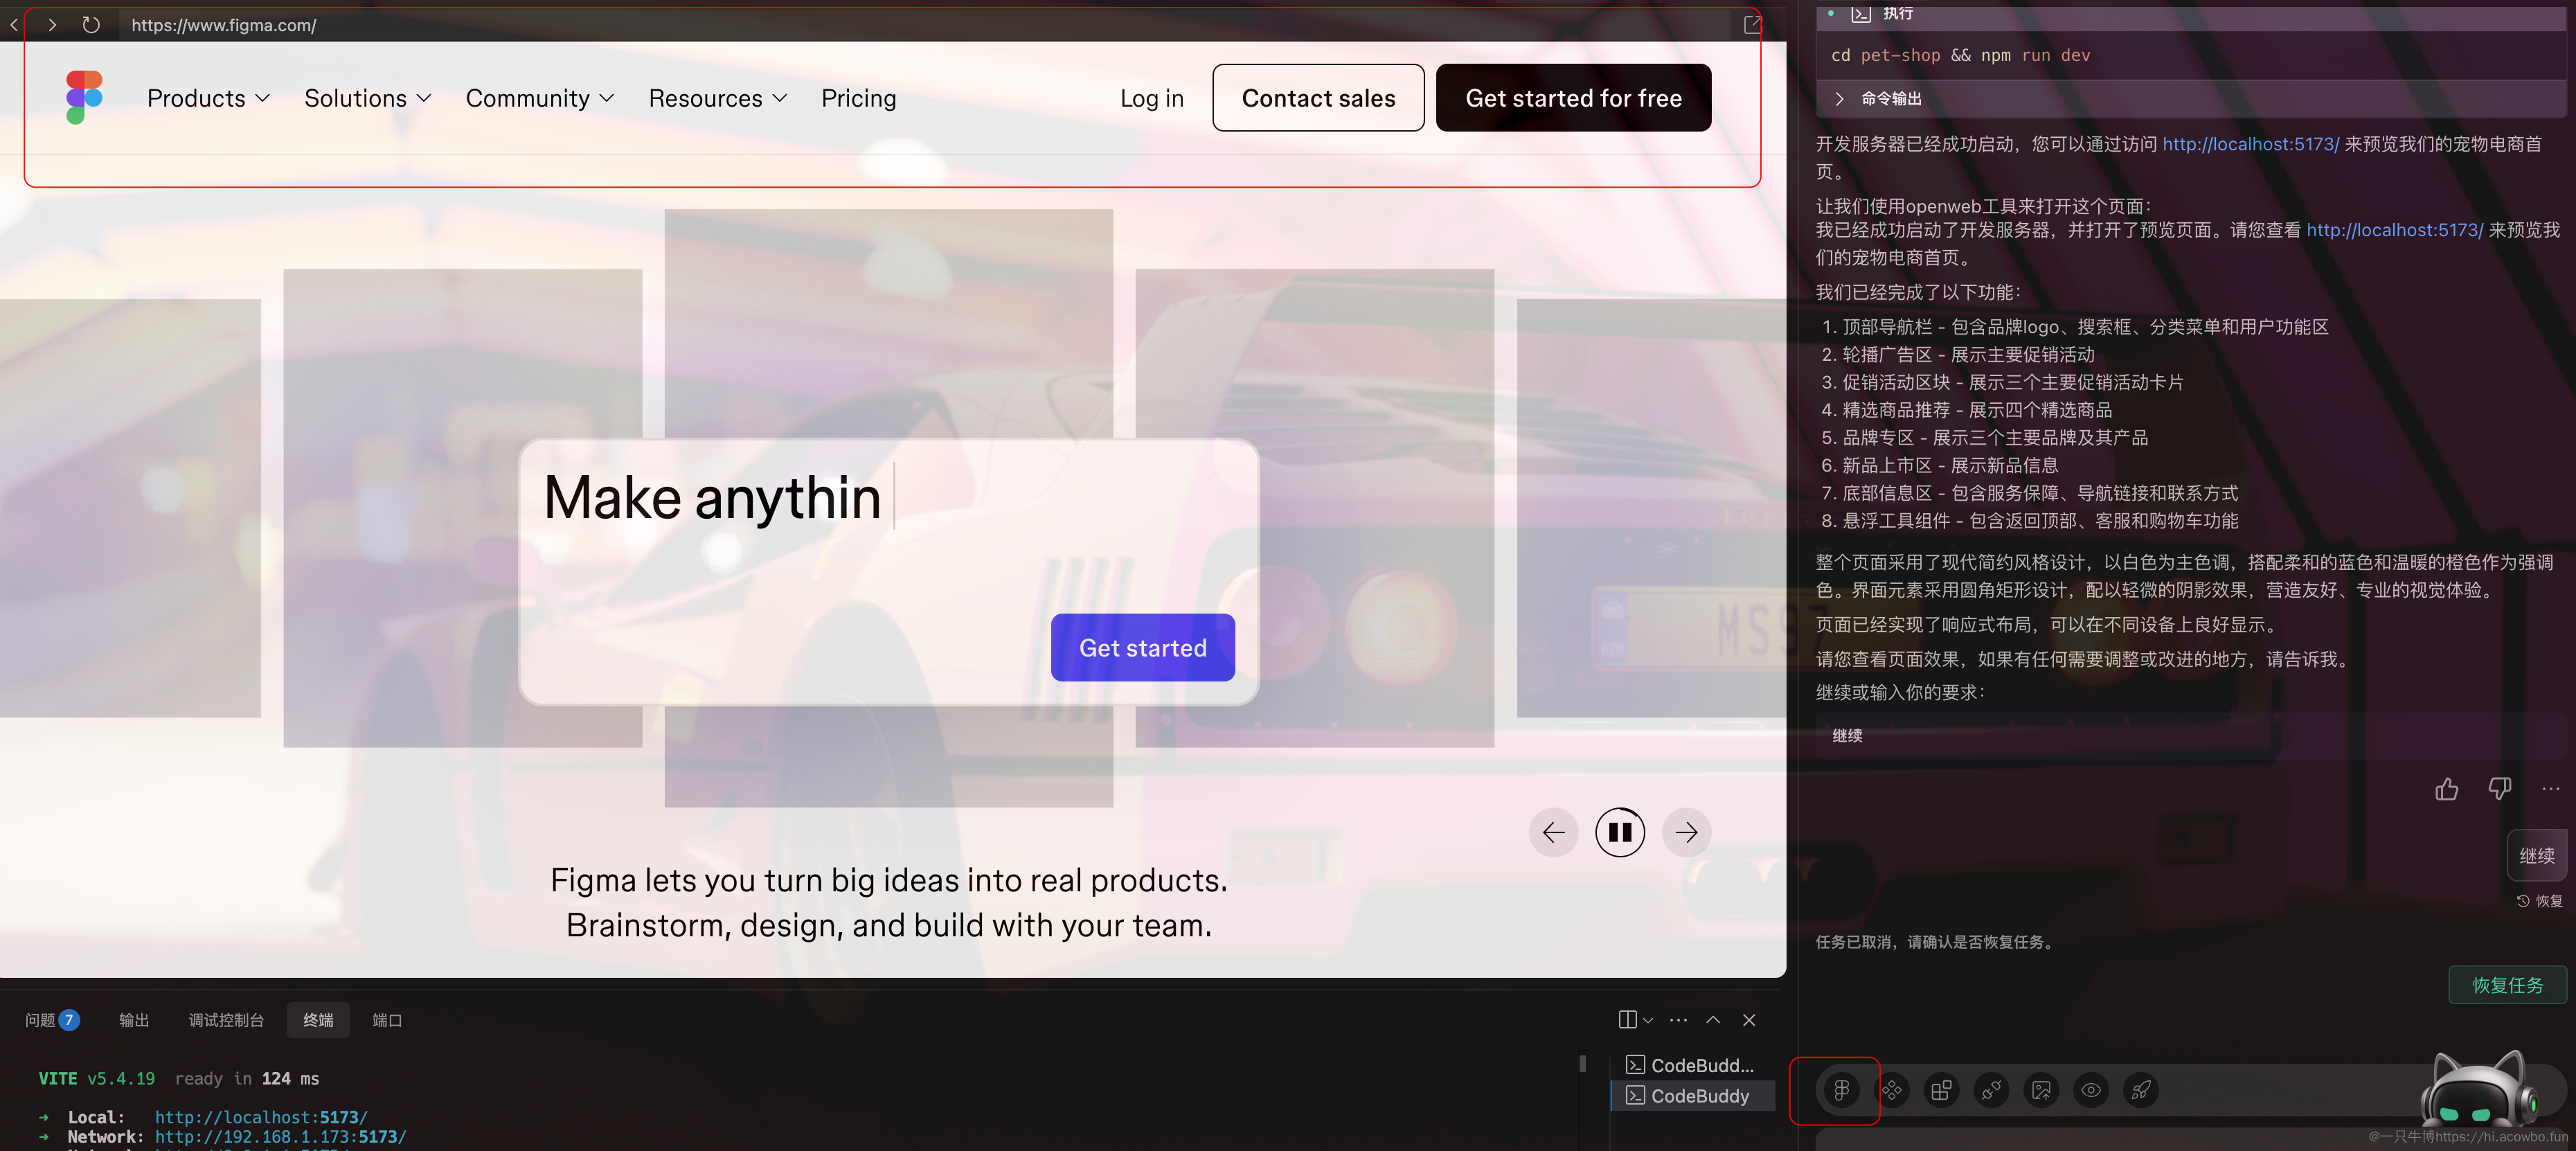2576x1151 pixels.
Task: Click the diamond components icon
Action: (x=1891, y=1090)
